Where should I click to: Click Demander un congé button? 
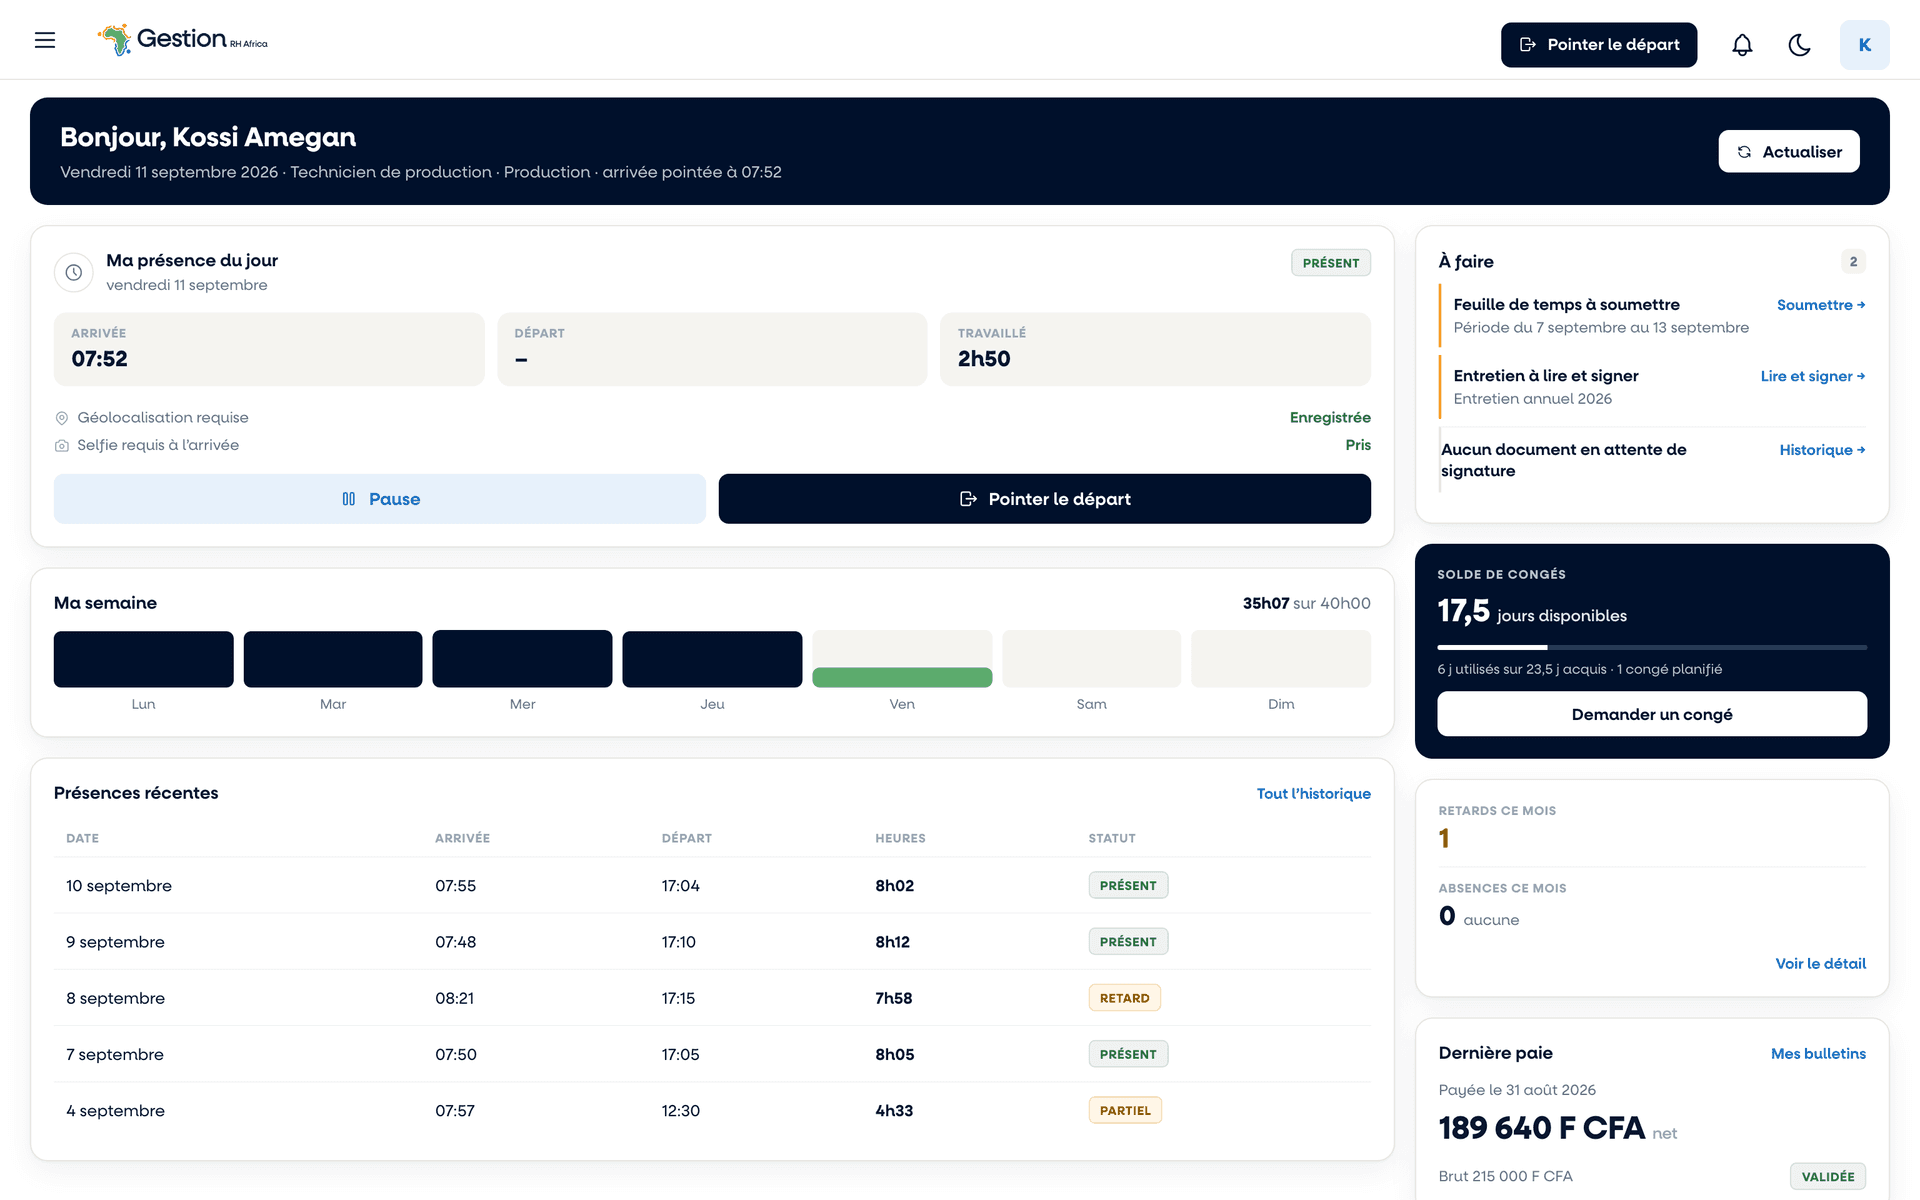pos(1652,714)
